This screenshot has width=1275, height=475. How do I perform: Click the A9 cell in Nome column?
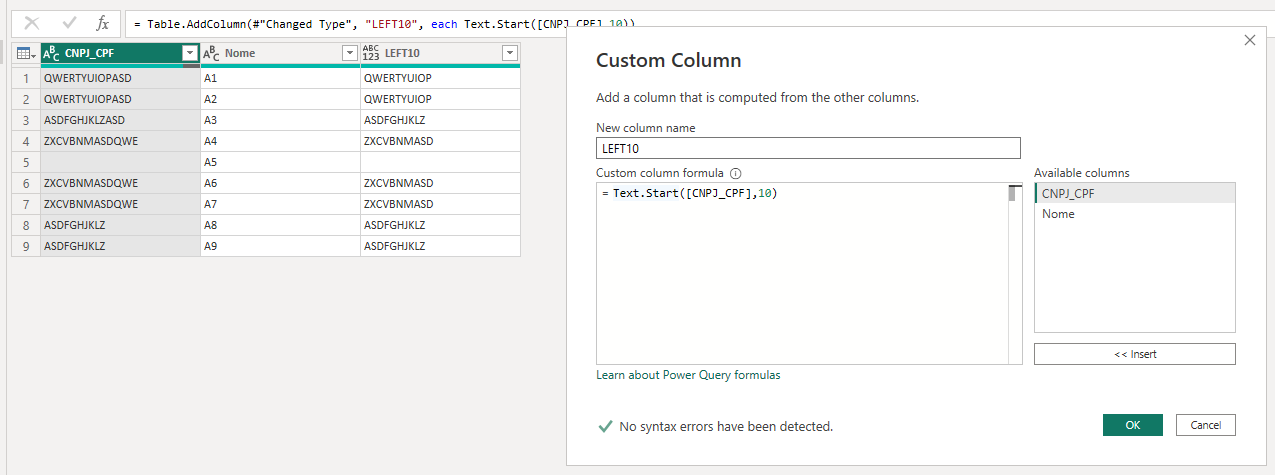[280, 246]
